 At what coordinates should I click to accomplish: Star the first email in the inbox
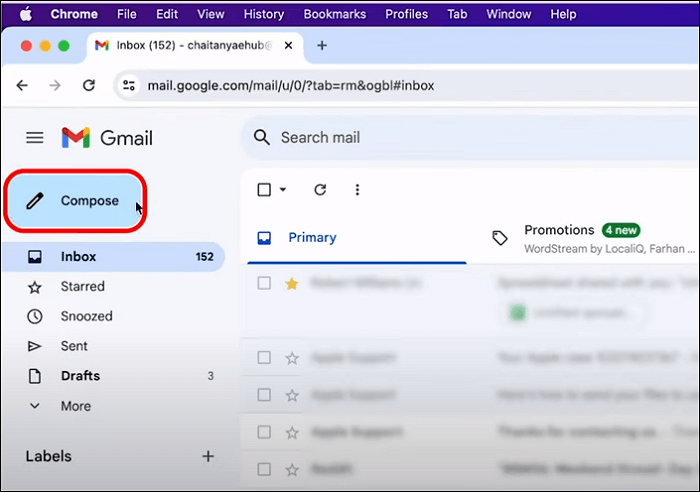(x=292, y=284)
